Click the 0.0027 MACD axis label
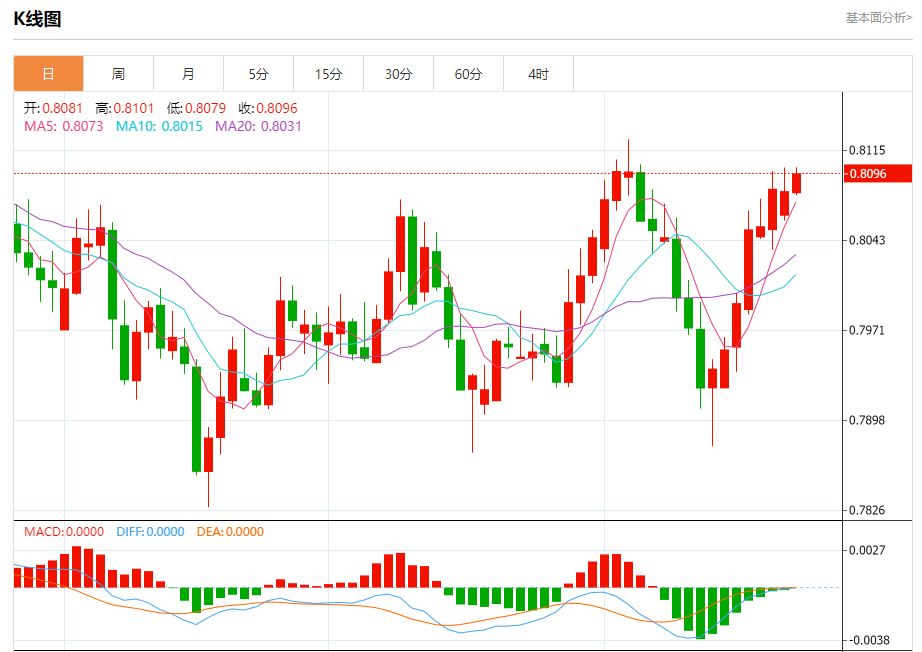 click(x=867, y=550)
